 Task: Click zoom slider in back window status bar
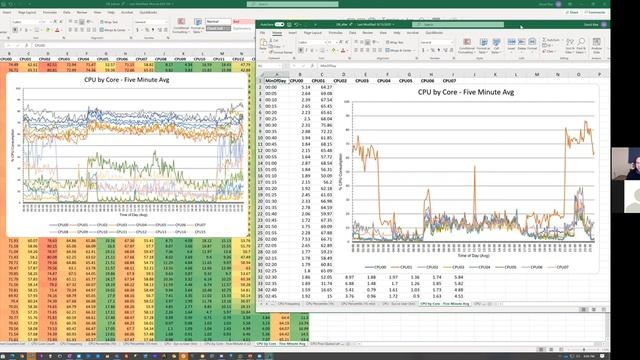point(584,349)
